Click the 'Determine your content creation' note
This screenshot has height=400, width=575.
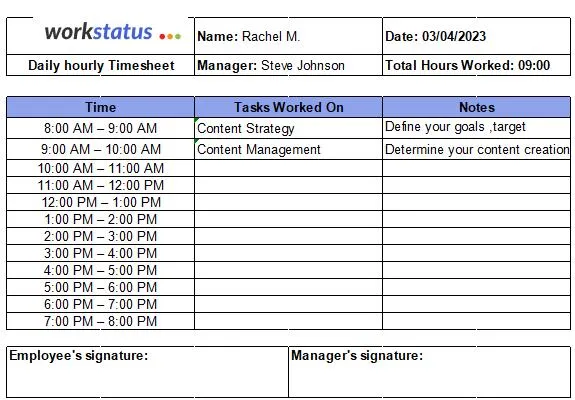[x=476, y=149]
